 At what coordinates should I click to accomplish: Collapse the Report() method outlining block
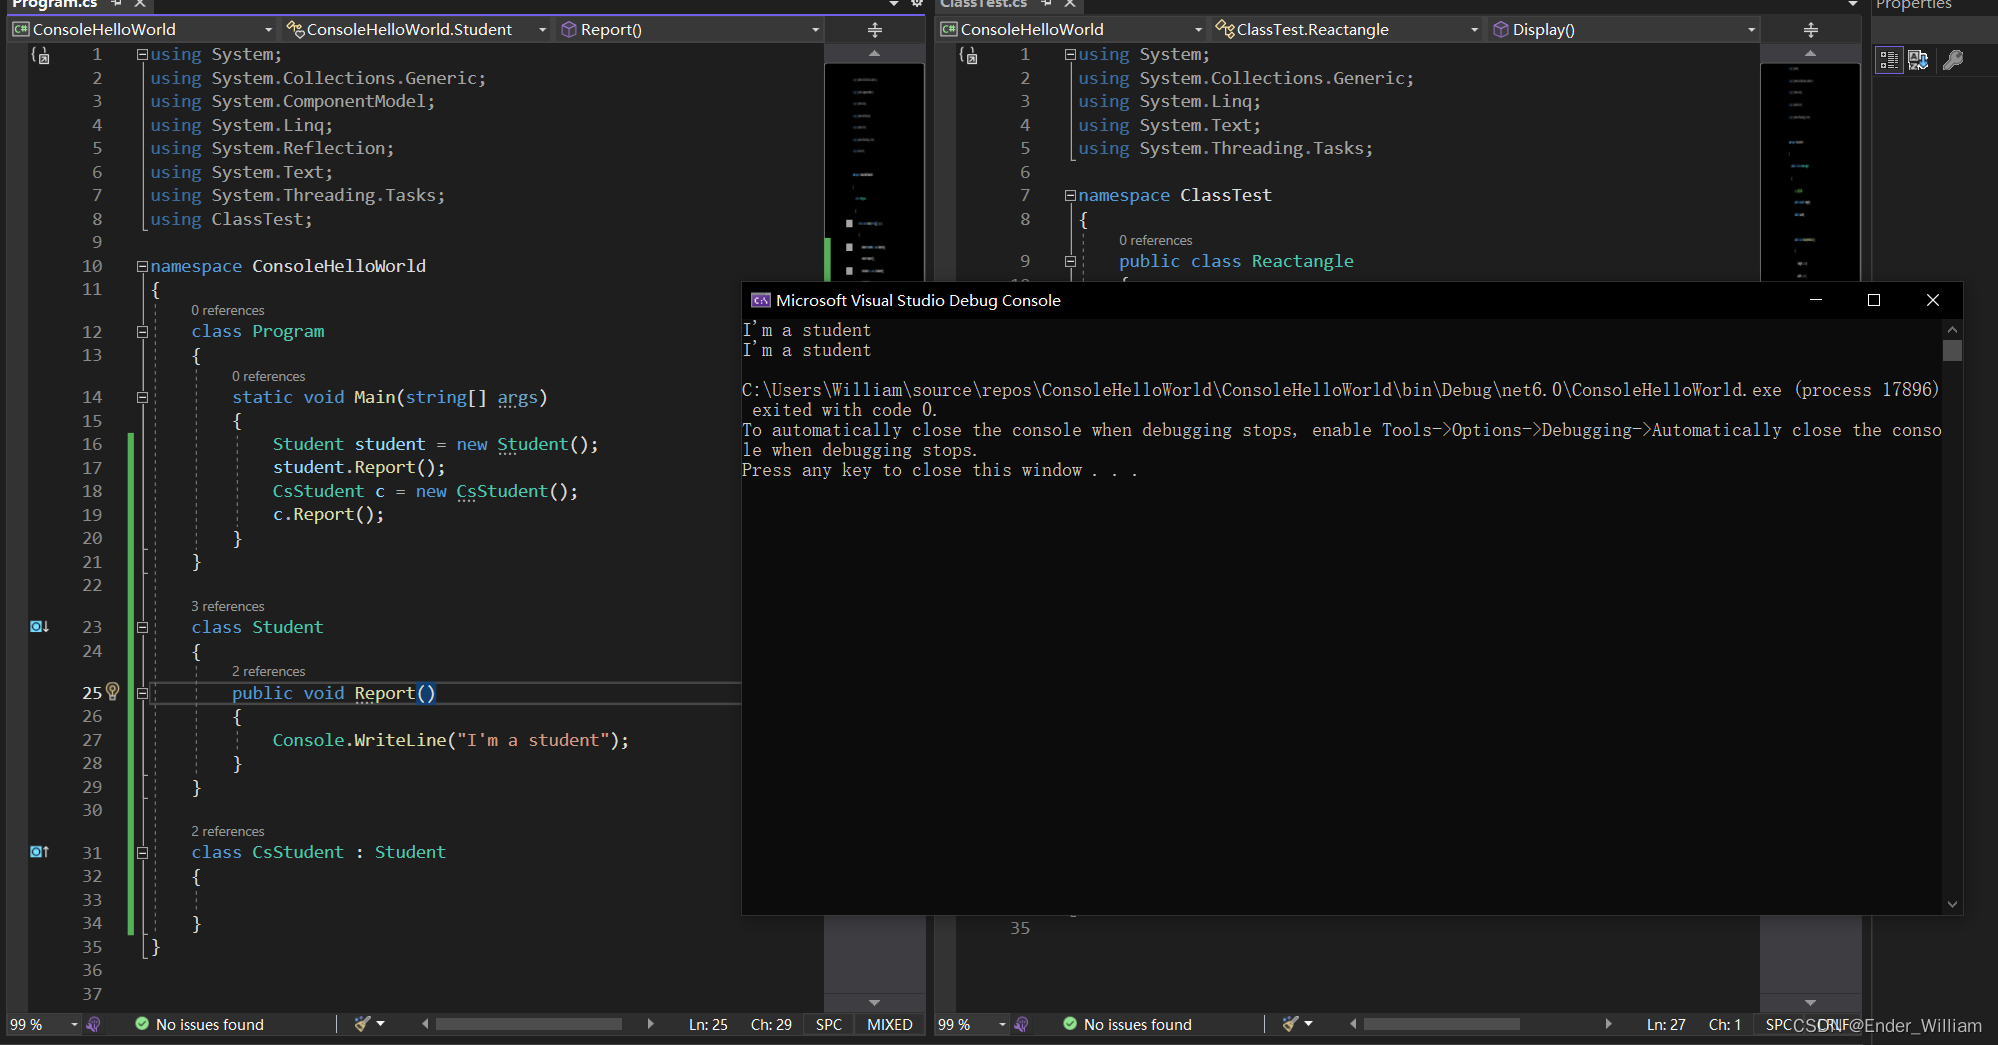(x=142, y=693)
